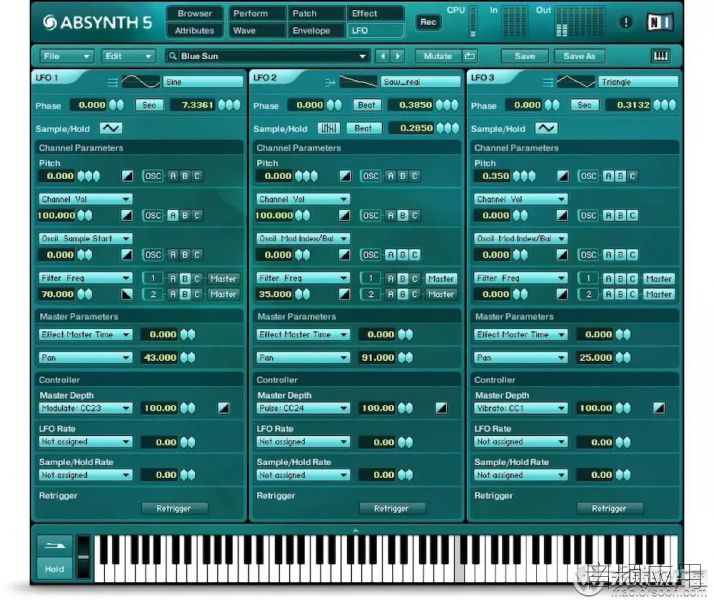The image size is (714, 600).
Task: Open LFO 1 Oscil Sample Start dropdown
Action: click(86, 239)
